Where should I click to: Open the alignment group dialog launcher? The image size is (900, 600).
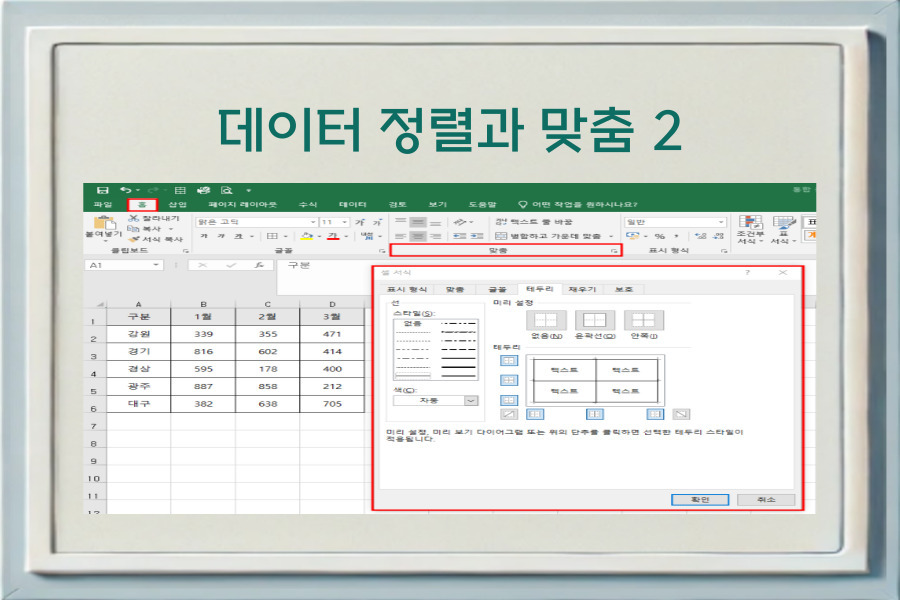click(614, 251)
